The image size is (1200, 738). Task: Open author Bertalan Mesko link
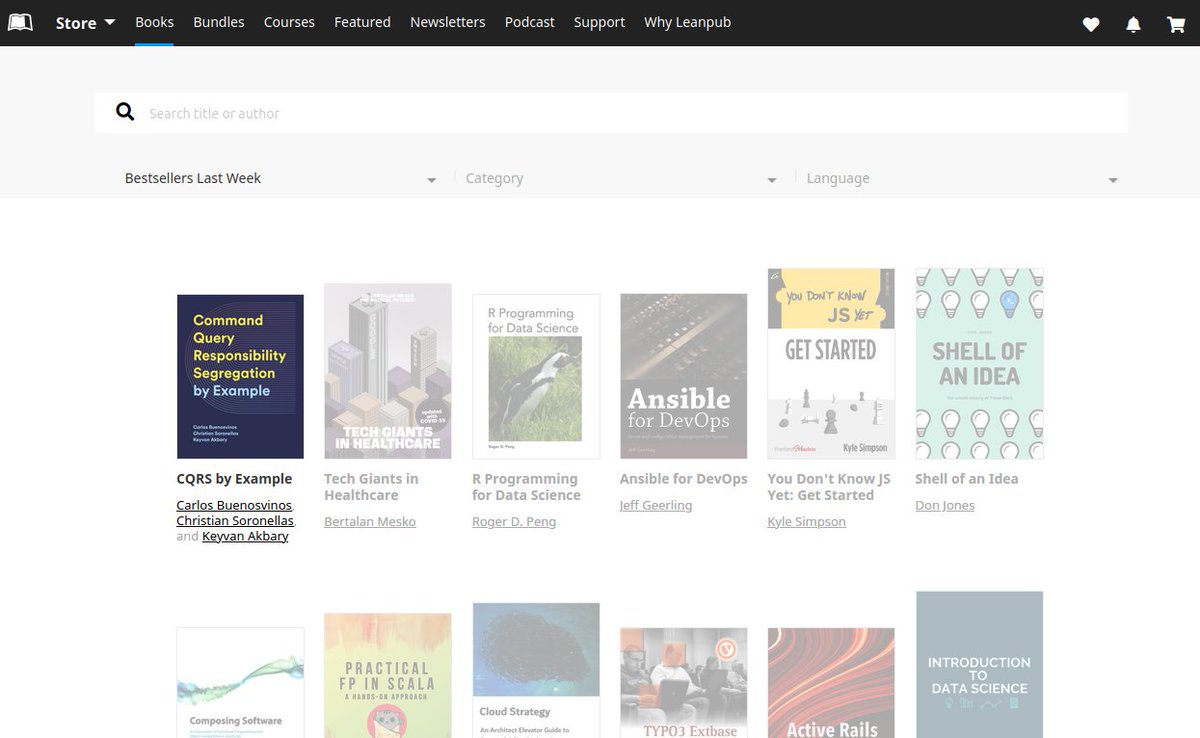370,522
